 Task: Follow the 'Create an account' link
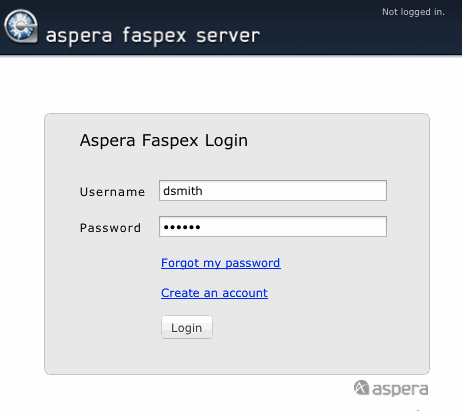(x=214, y=293)
